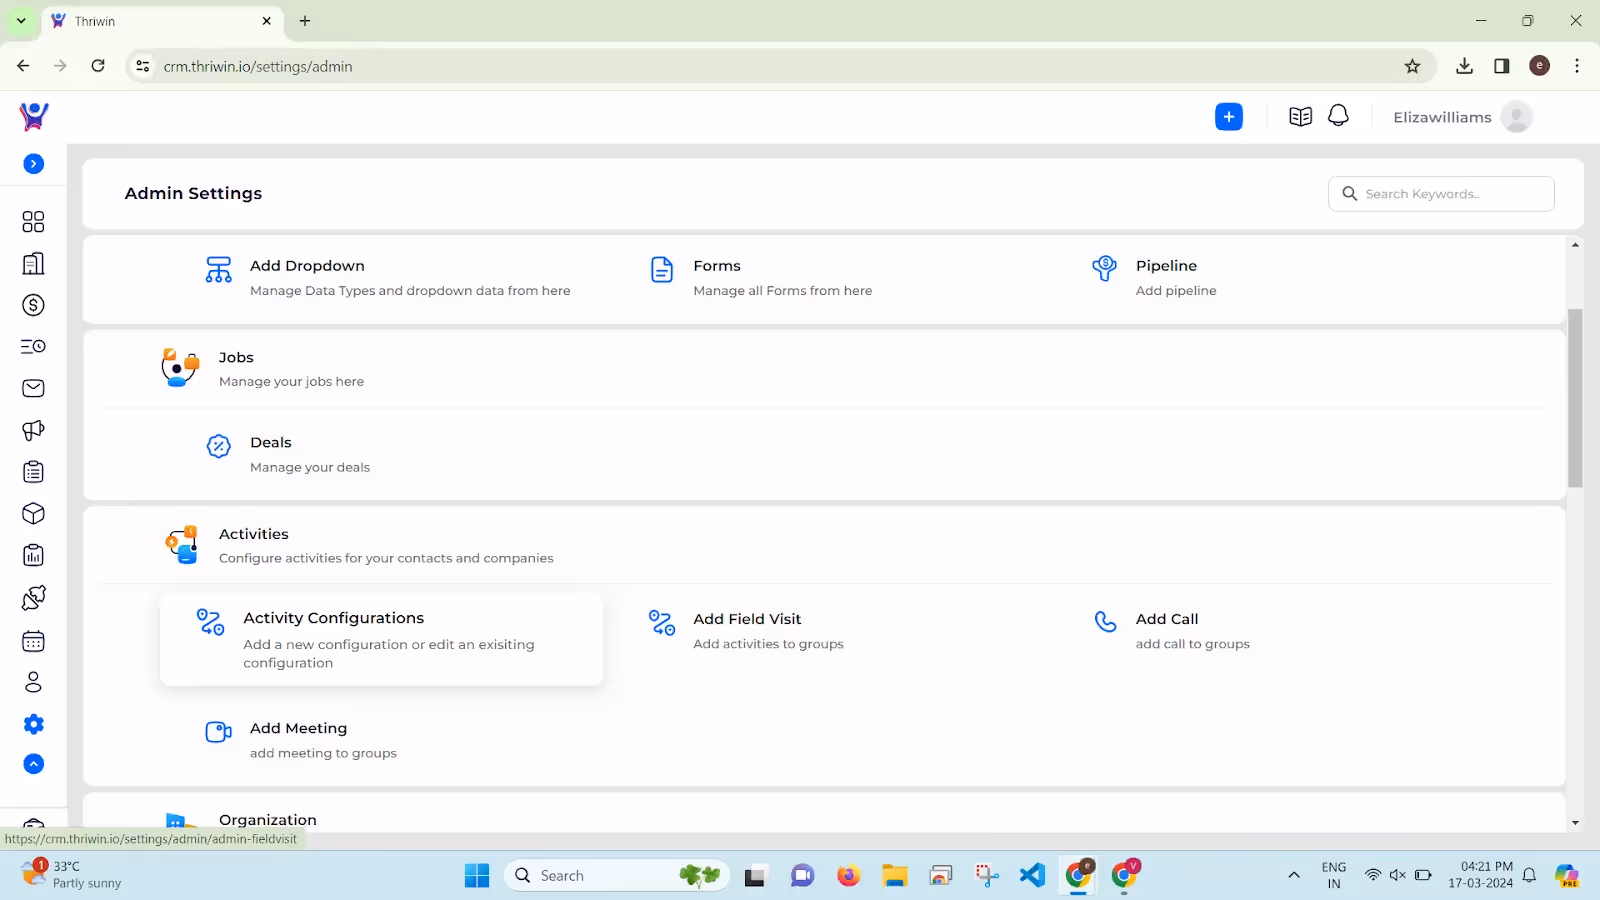This screenshot has height=900, width=1600.
Task: Click the address bar URL
Action: point(258,67)
